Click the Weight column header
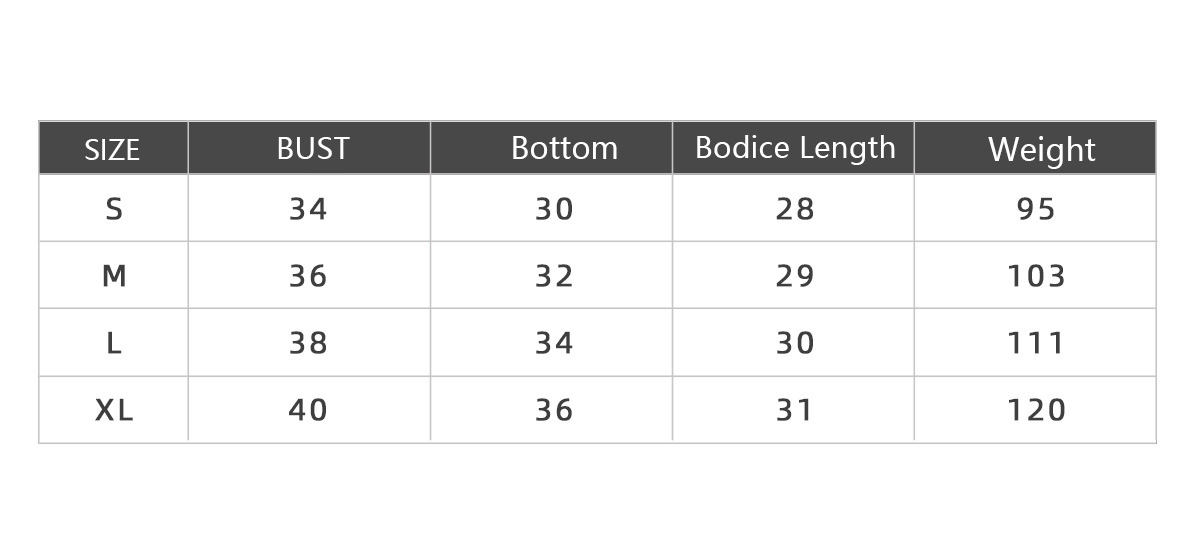Viewport: 1200px width, 549px height. pyautogui.click(x=1042, y=150)
